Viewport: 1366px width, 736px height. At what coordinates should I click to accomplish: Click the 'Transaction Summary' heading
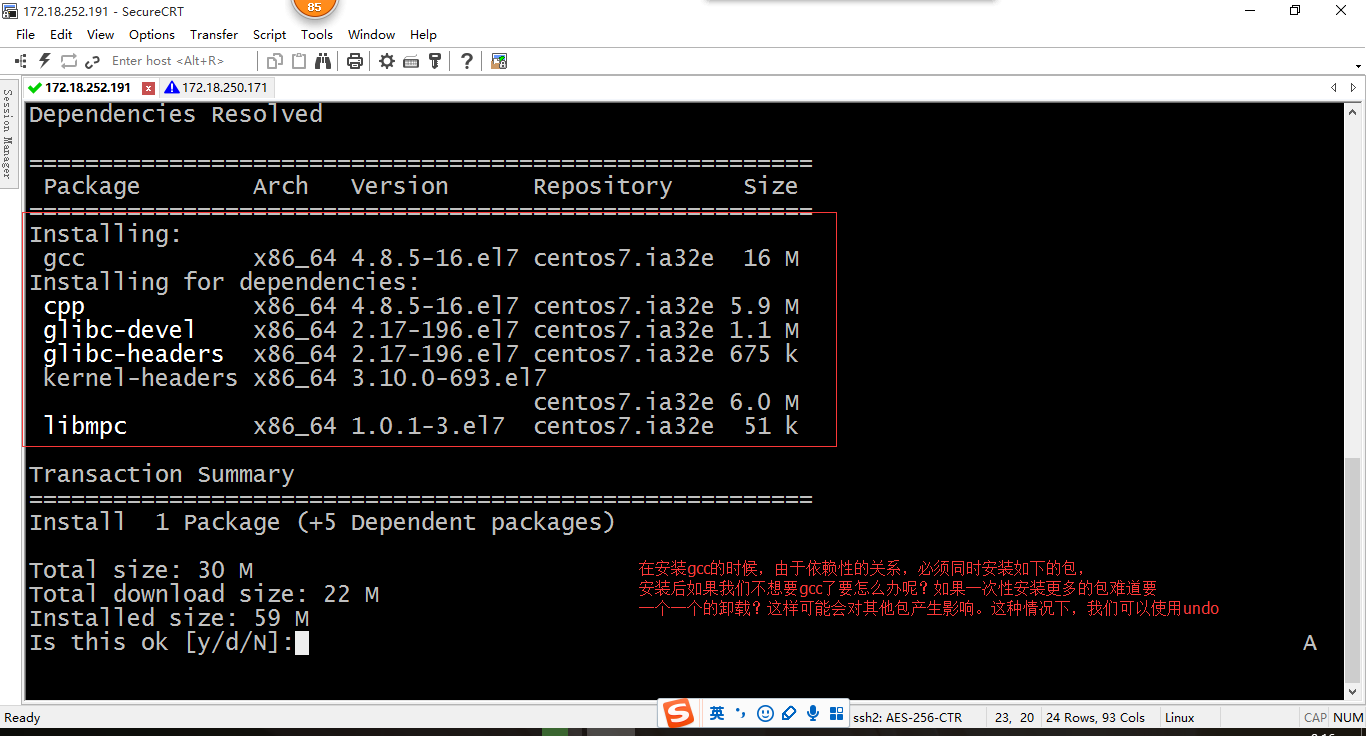tap(162, 474)
